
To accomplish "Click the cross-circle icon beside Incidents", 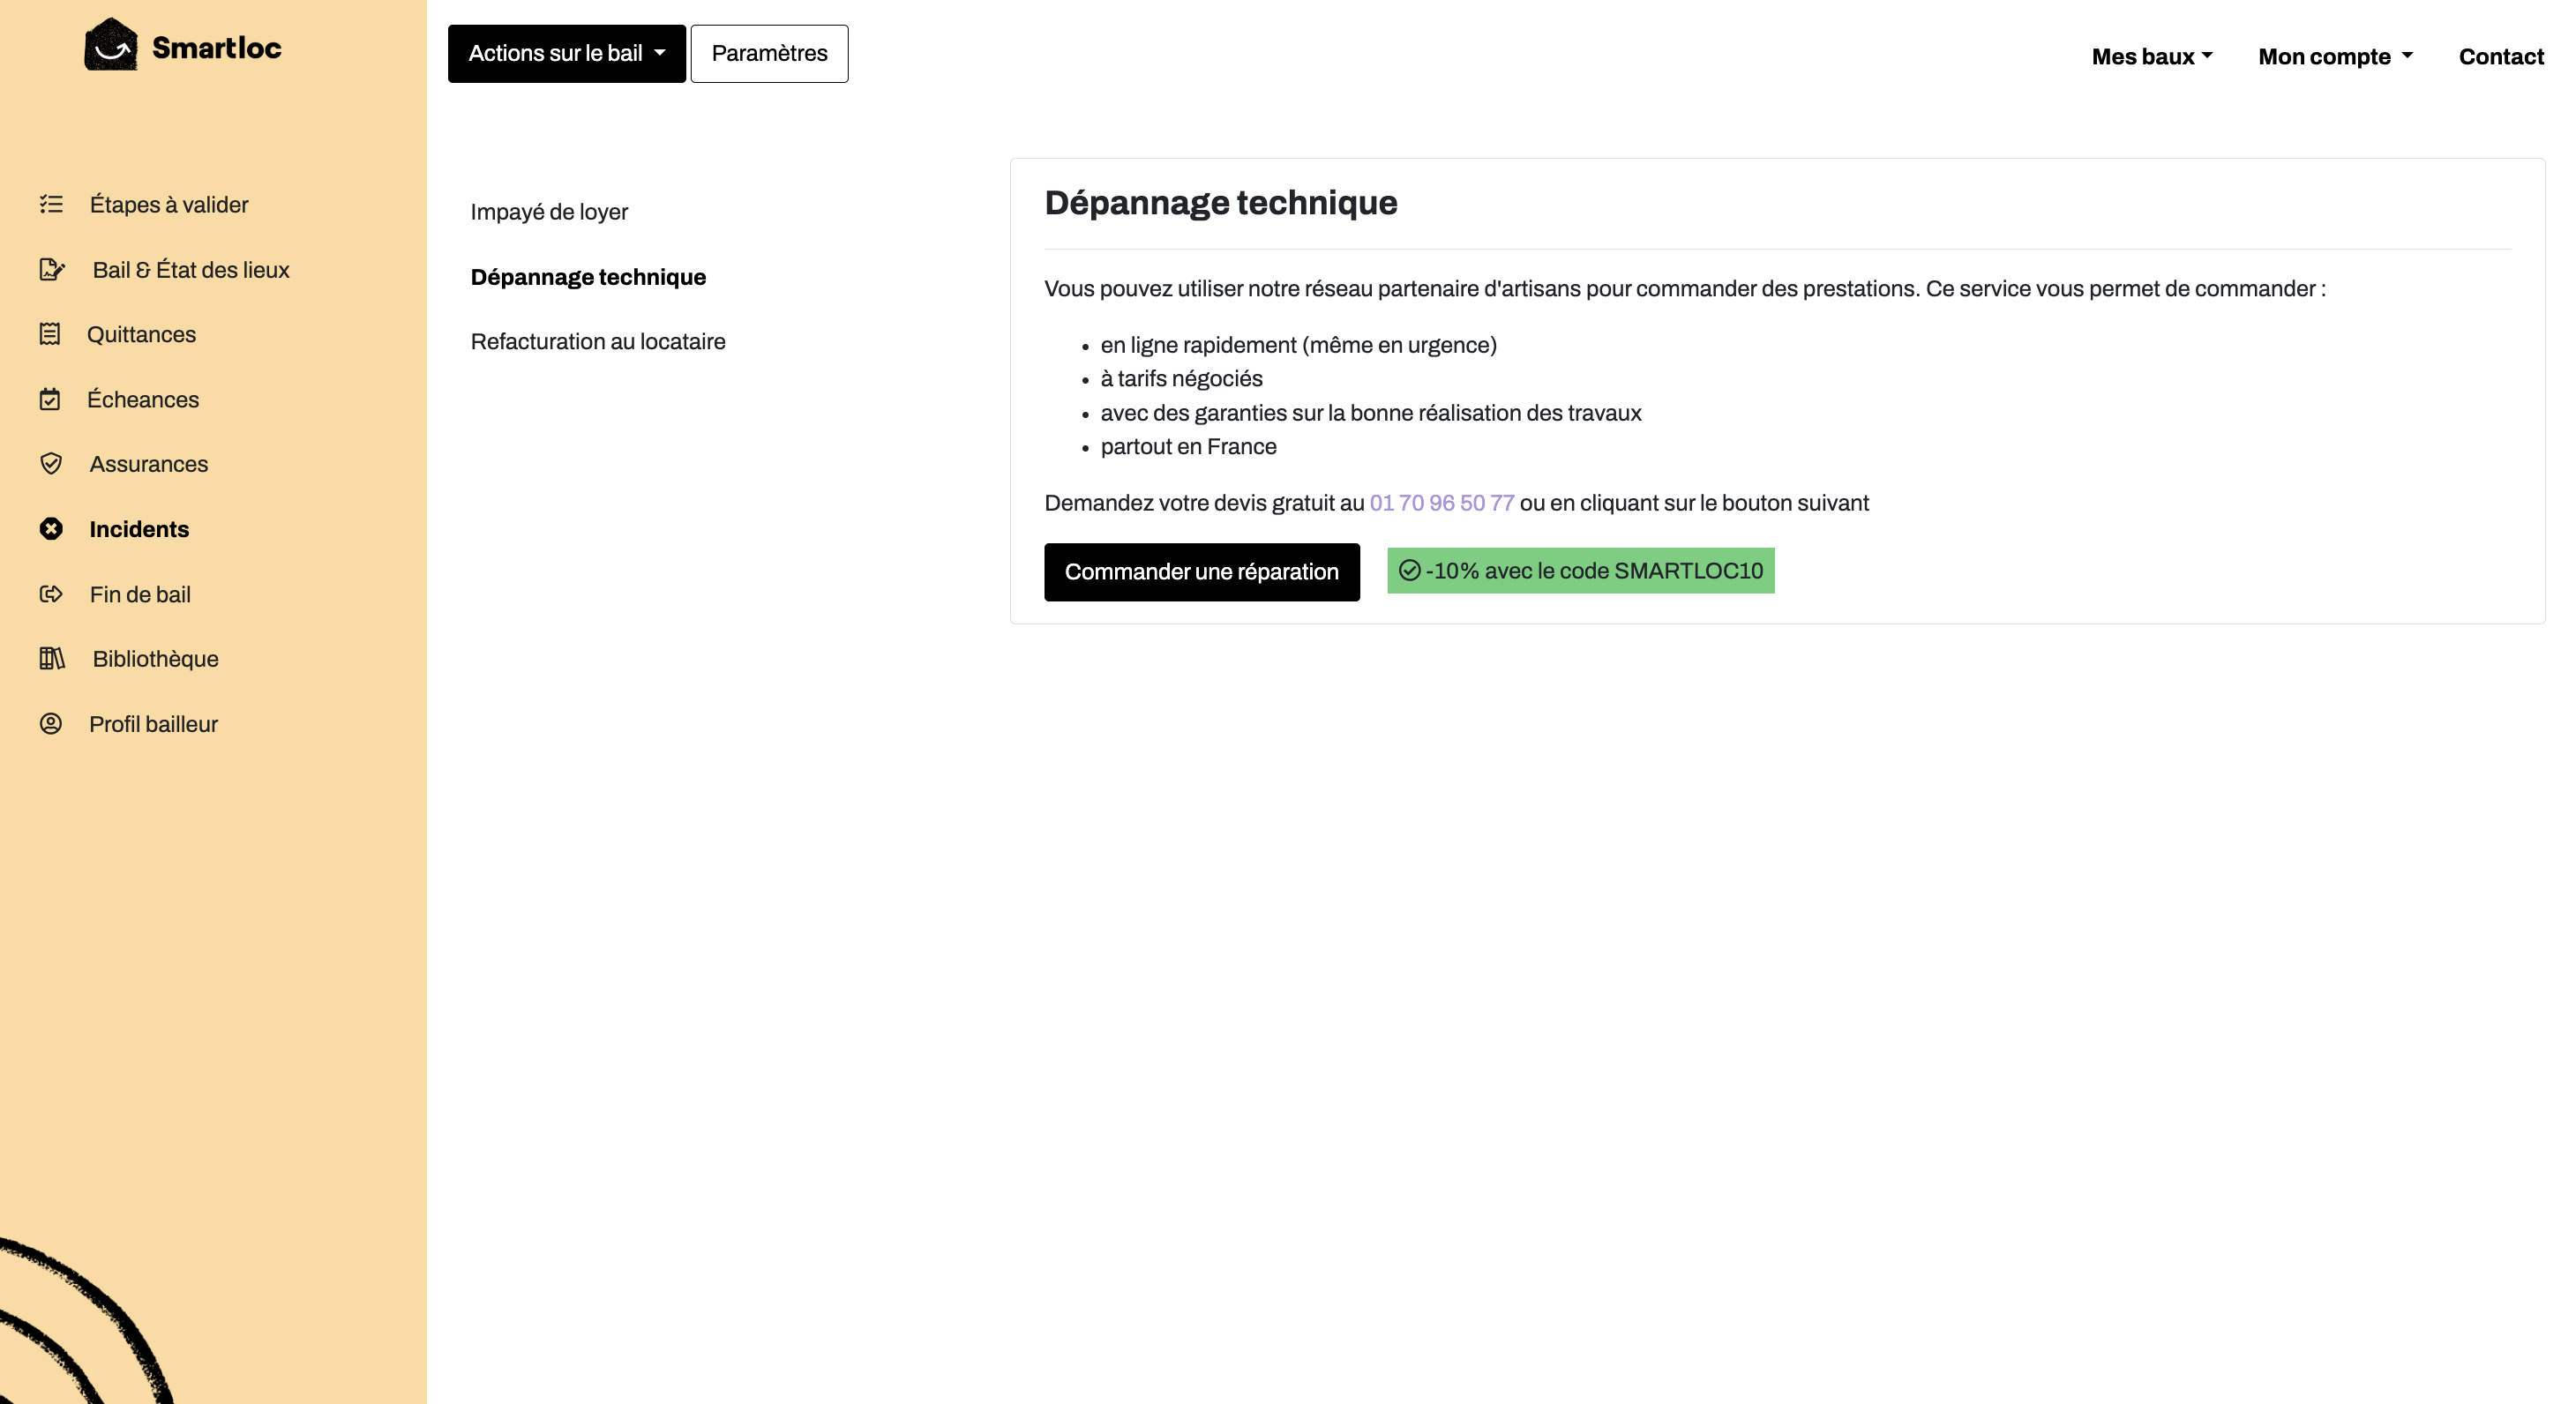I will [x=51, y=529].
